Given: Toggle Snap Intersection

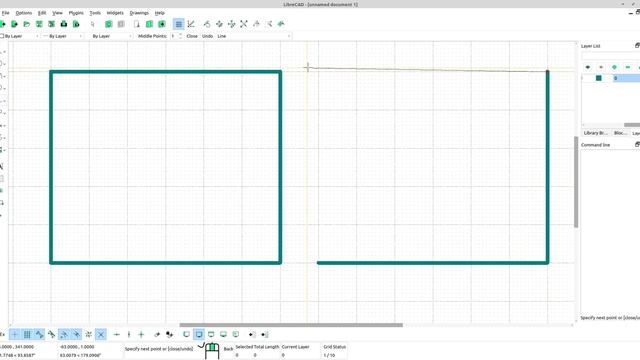Looking at the screenshot, I should click(101, 335).
